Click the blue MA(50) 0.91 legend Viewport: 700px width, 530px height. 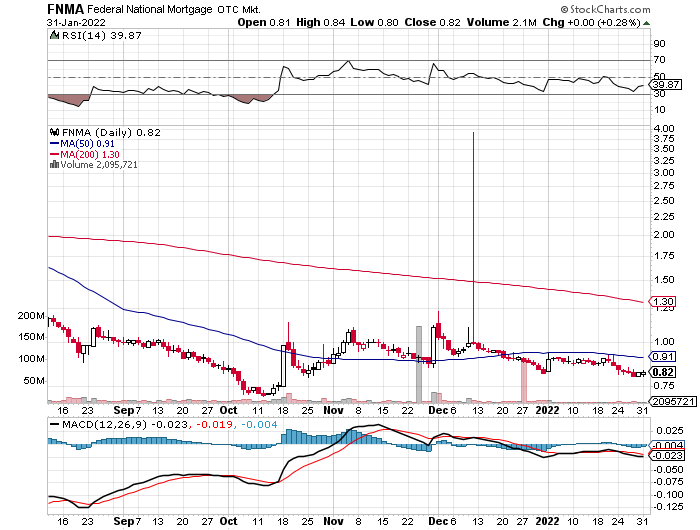pos(82,144)
